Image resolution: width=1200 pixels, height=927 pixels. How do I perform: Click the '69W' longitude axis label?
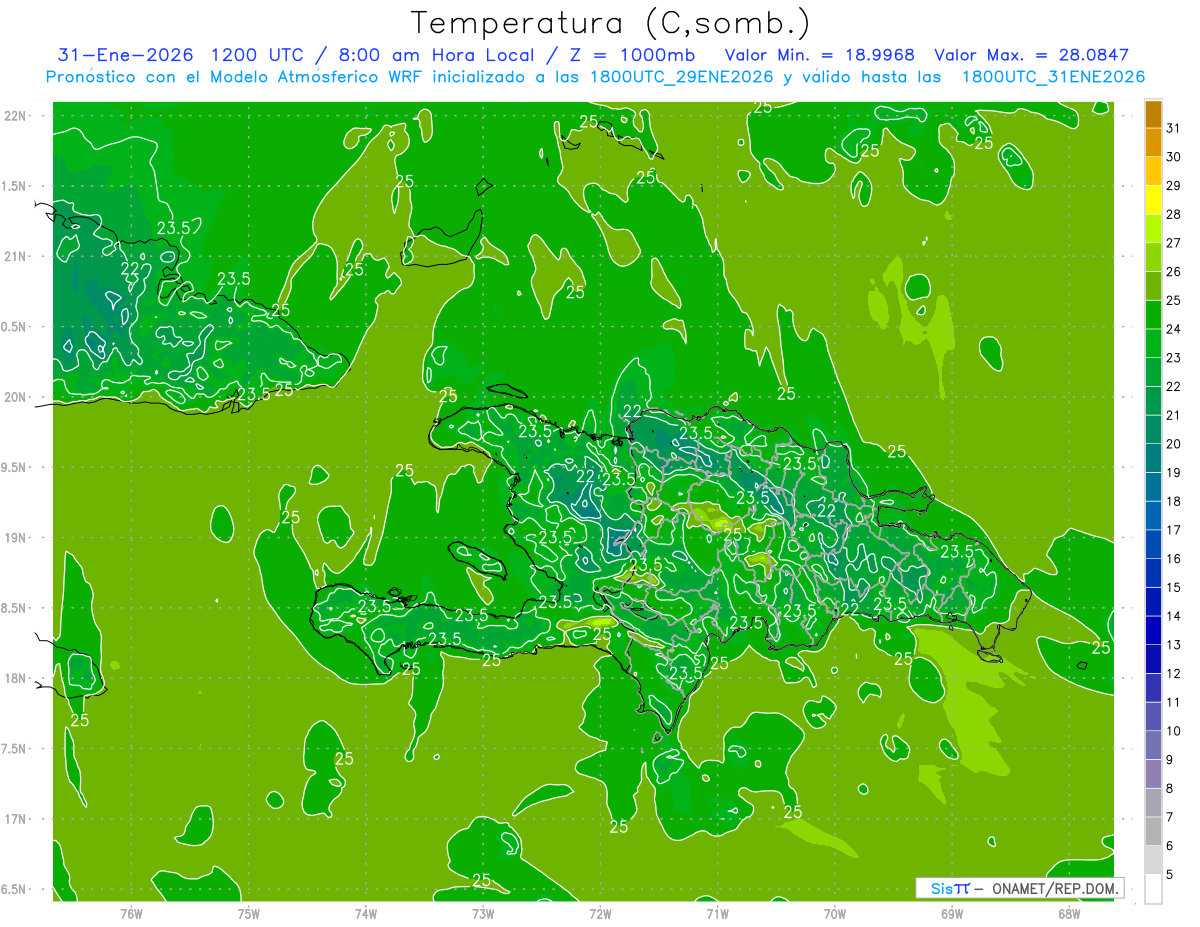tap(952, 913)
